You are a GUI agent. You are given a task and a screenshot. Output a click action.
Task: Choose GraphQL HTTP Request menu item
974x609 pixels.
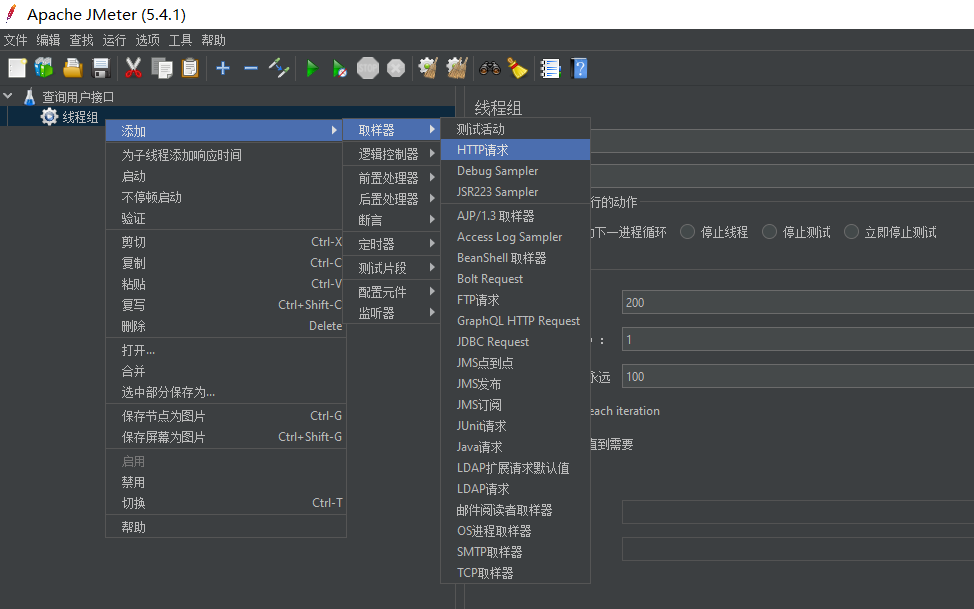515,321
